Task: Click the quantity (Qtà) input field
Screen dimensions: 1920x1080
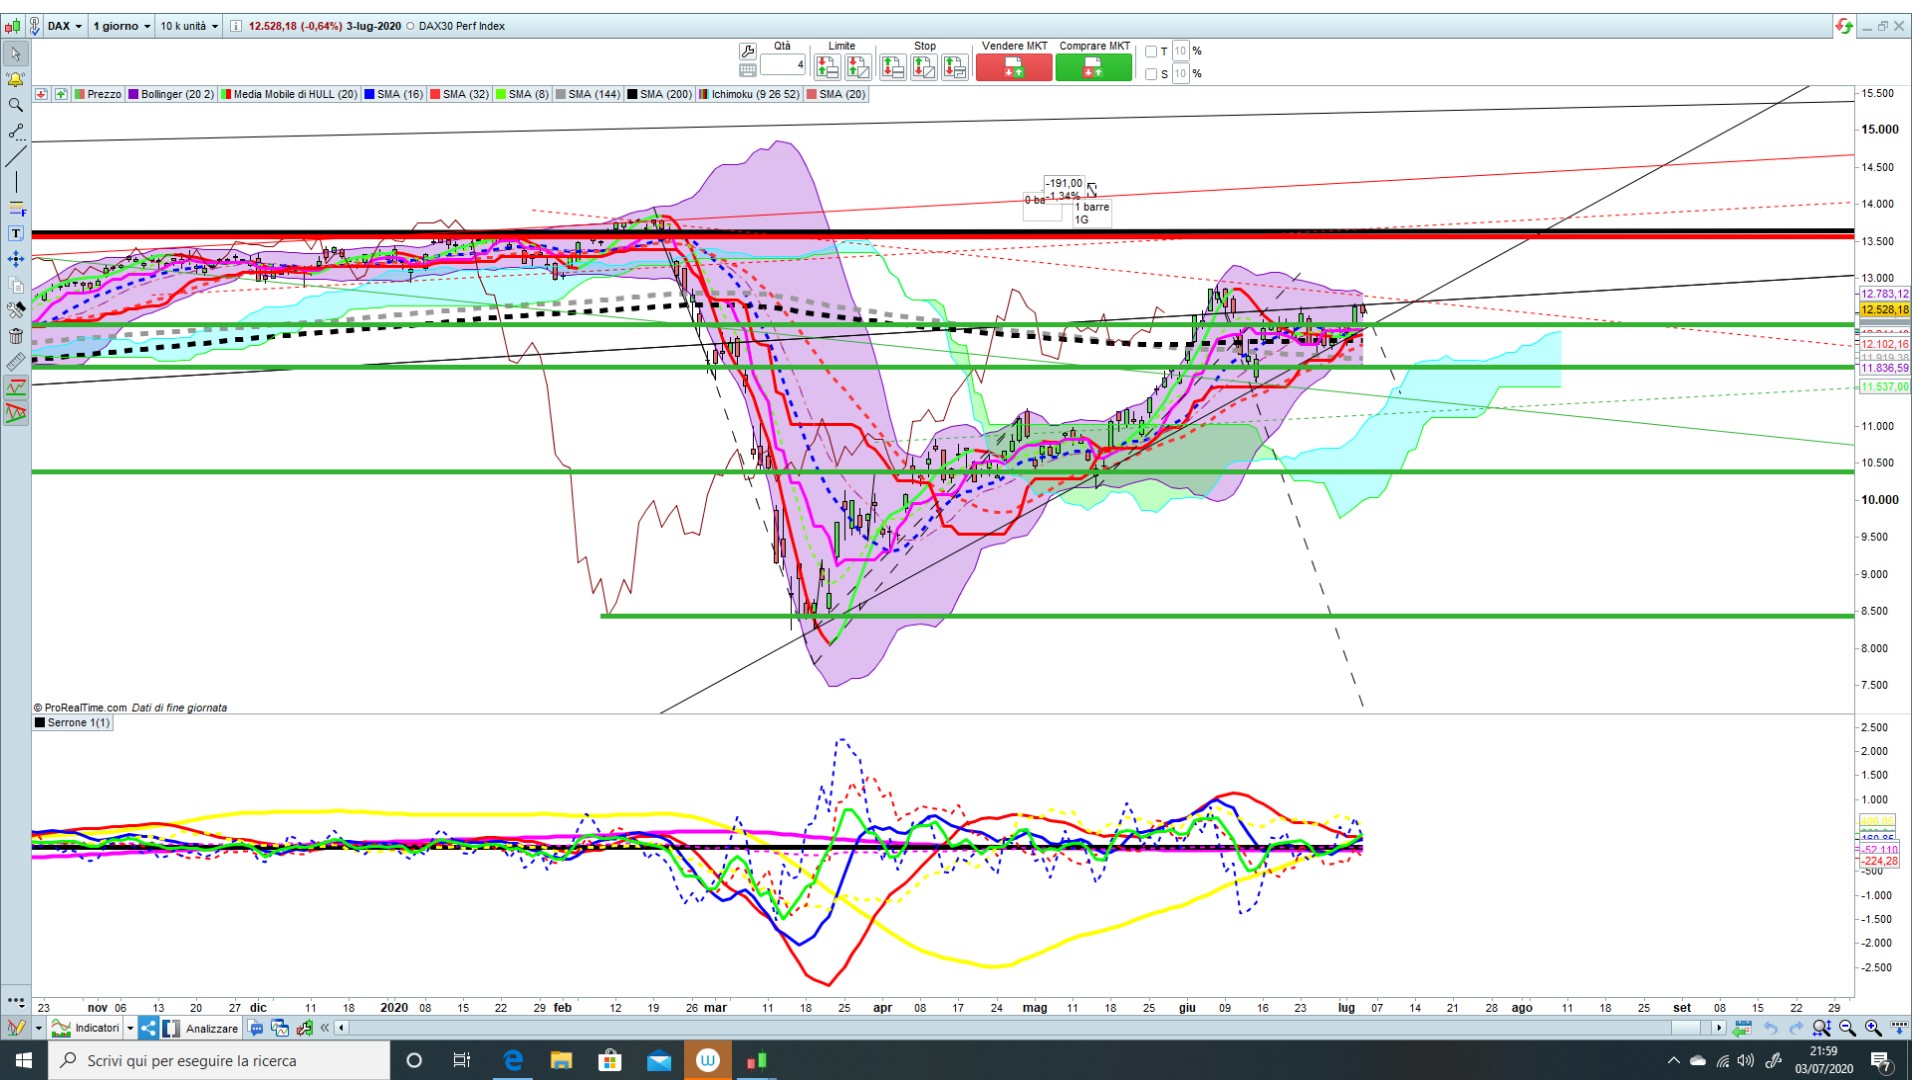Action: click(x=783, y=65)
